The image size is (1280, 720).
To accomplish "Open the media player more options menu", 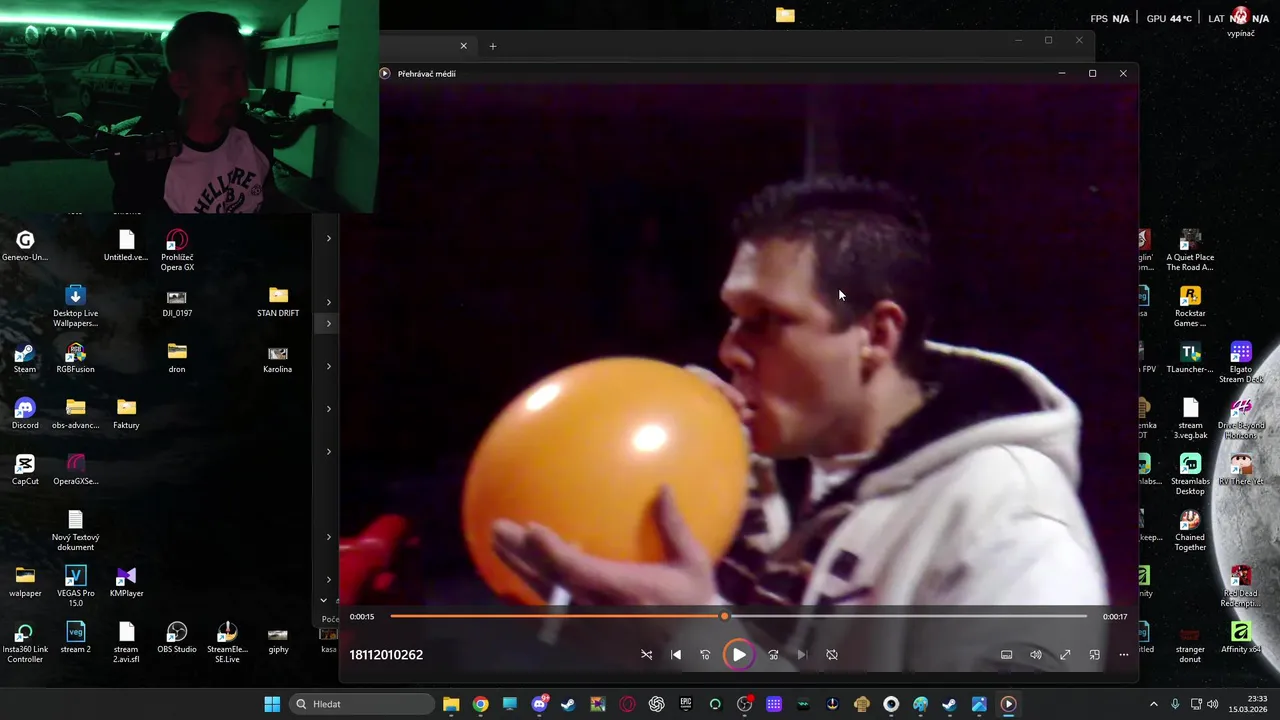I will (x=1123, y=655).
